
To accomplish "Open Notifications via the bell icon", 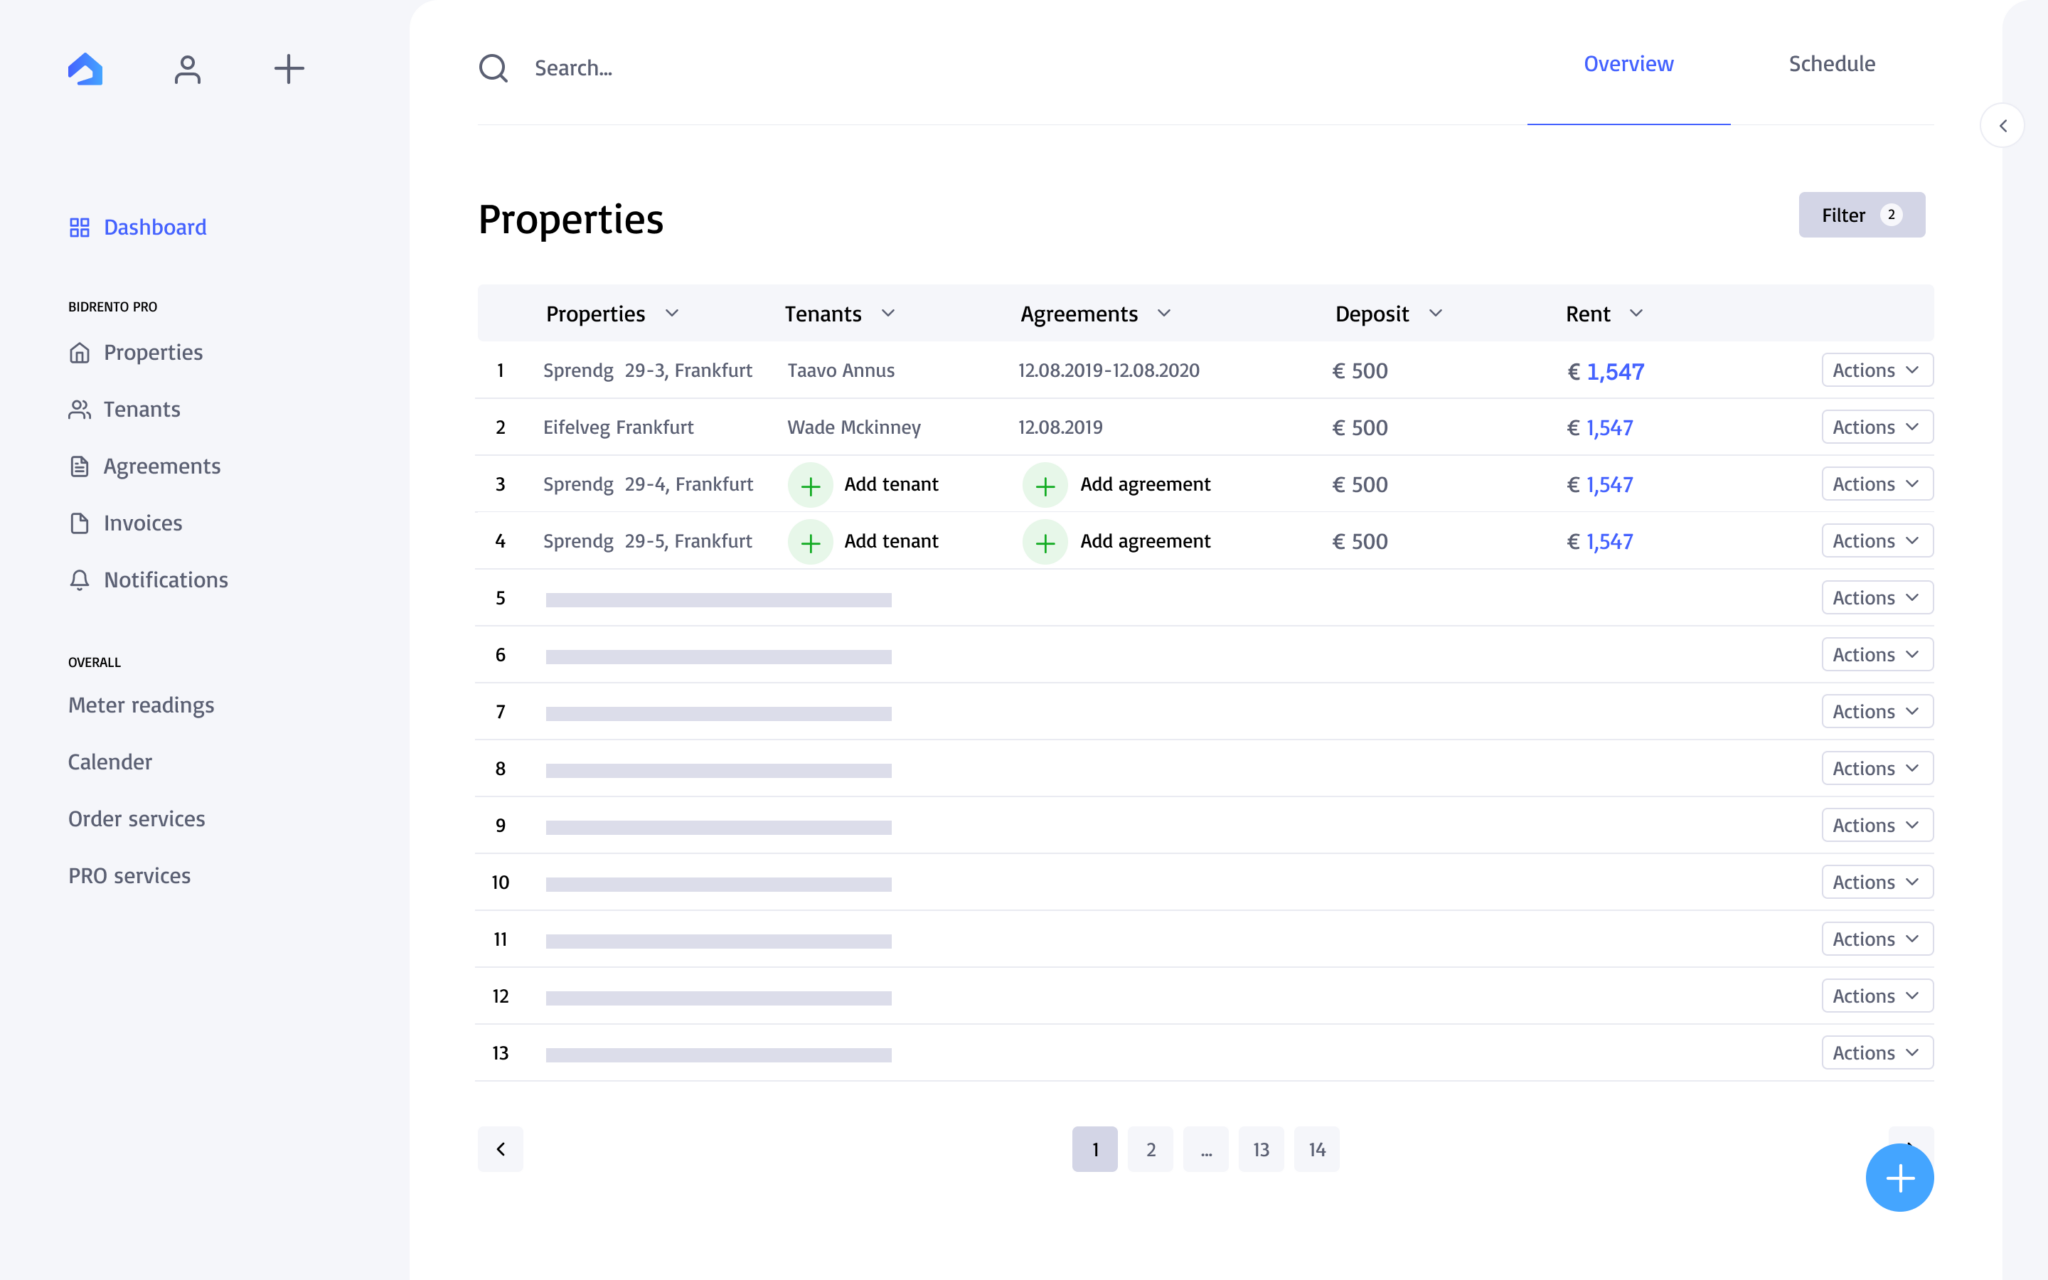I will [x=80, y=580].
